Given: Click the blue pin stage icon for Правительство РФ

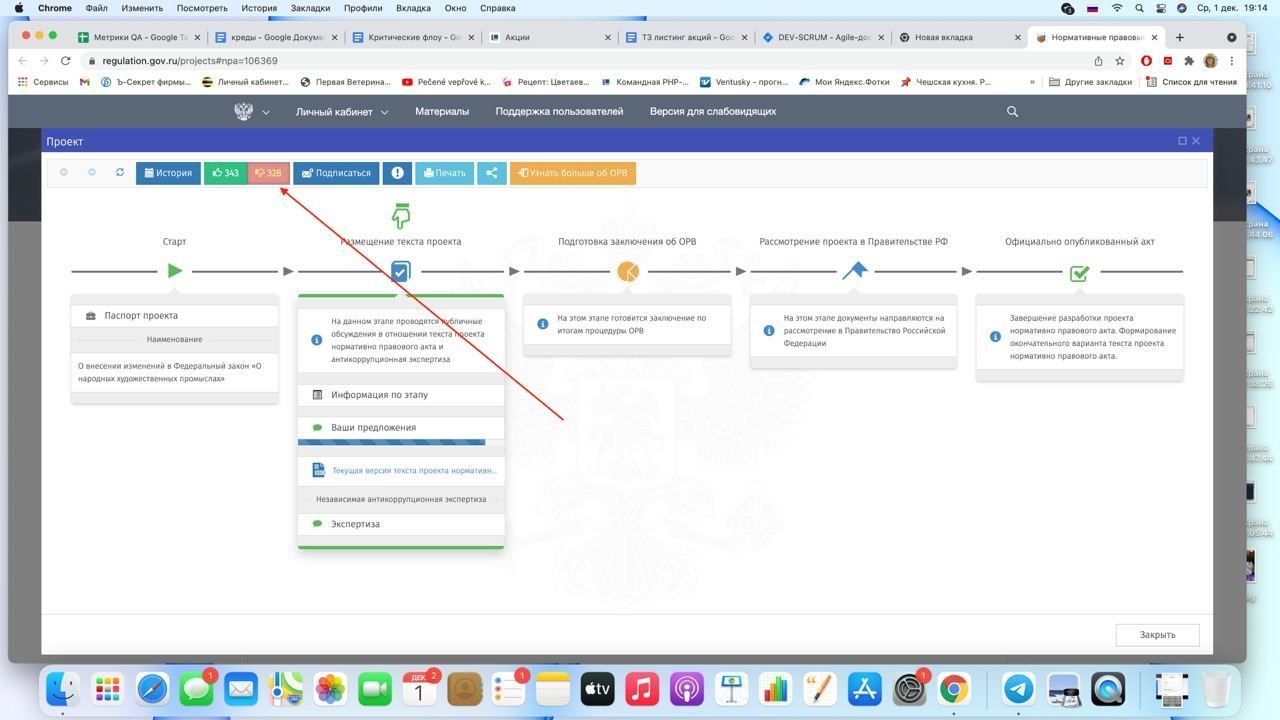Looking at the screenshot, I should point(854,271).
